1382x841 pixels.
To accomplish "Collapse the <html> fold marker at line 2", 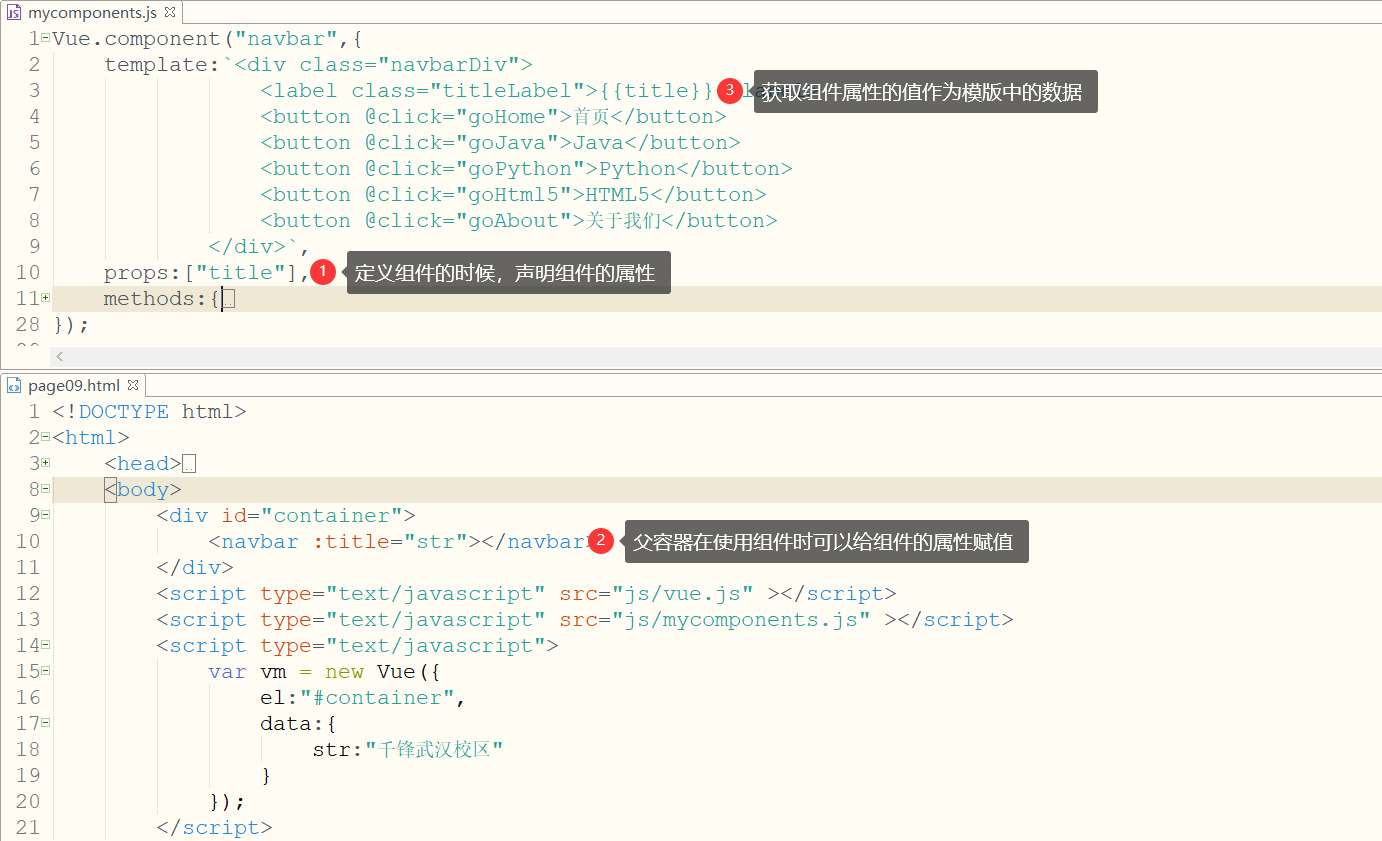I will 46,437.
